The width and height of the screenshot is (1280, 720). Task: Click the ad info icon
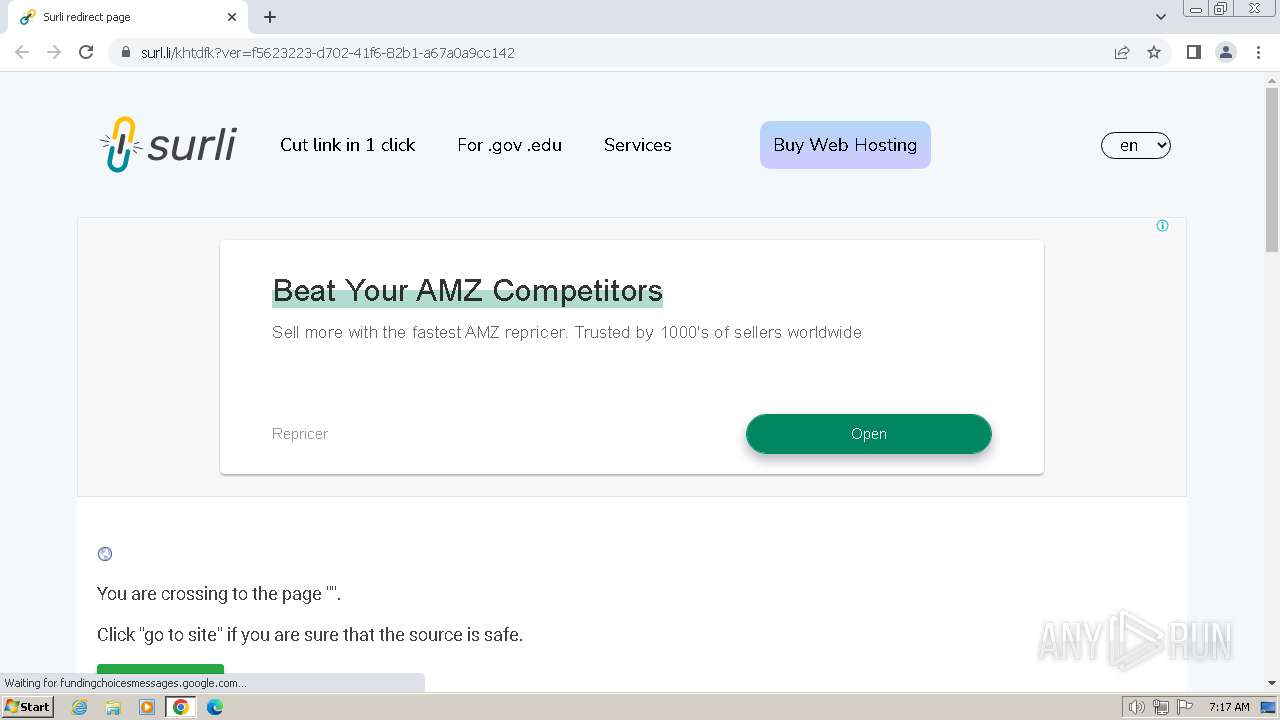point(1162,226)
